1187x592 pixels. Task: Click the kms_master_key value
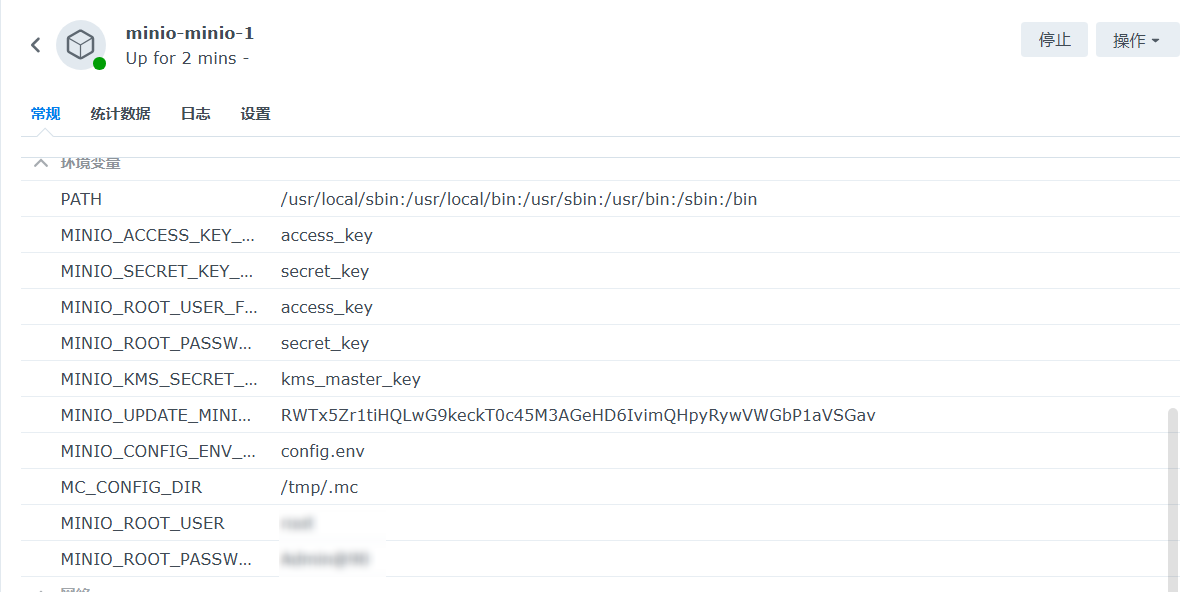click(x=350, y=379)
